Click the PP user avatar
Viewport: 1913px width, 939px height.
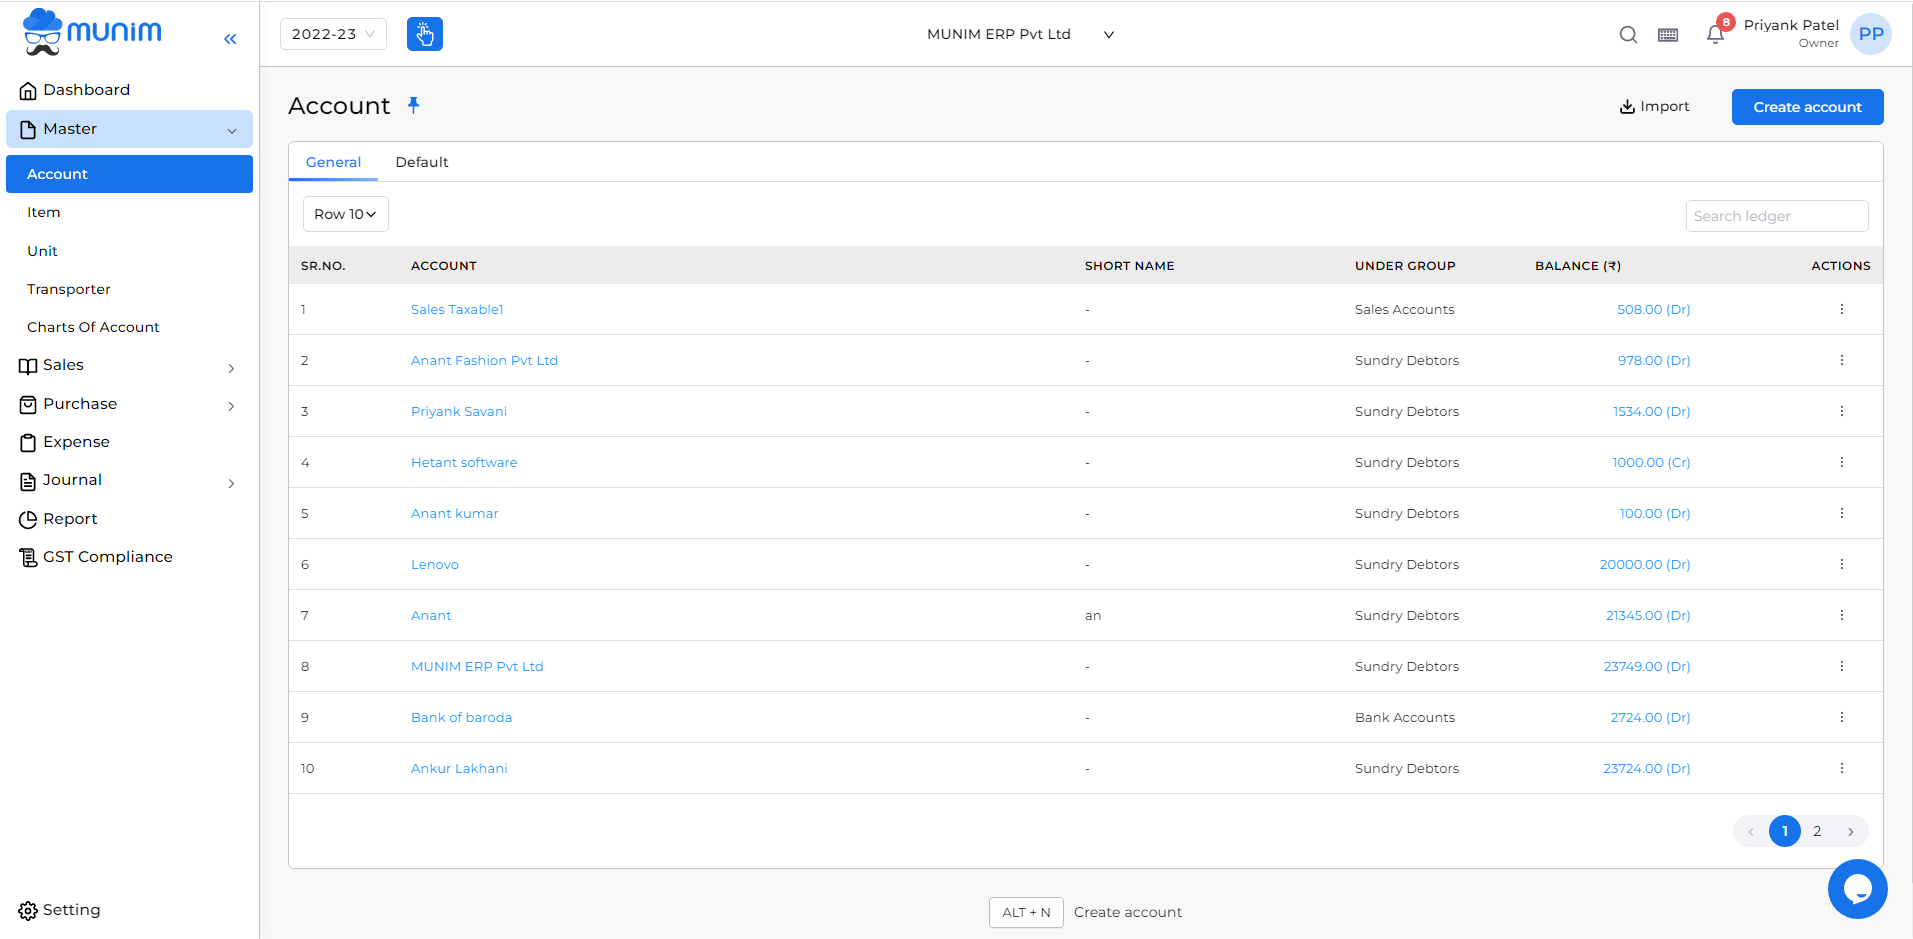1871,34
